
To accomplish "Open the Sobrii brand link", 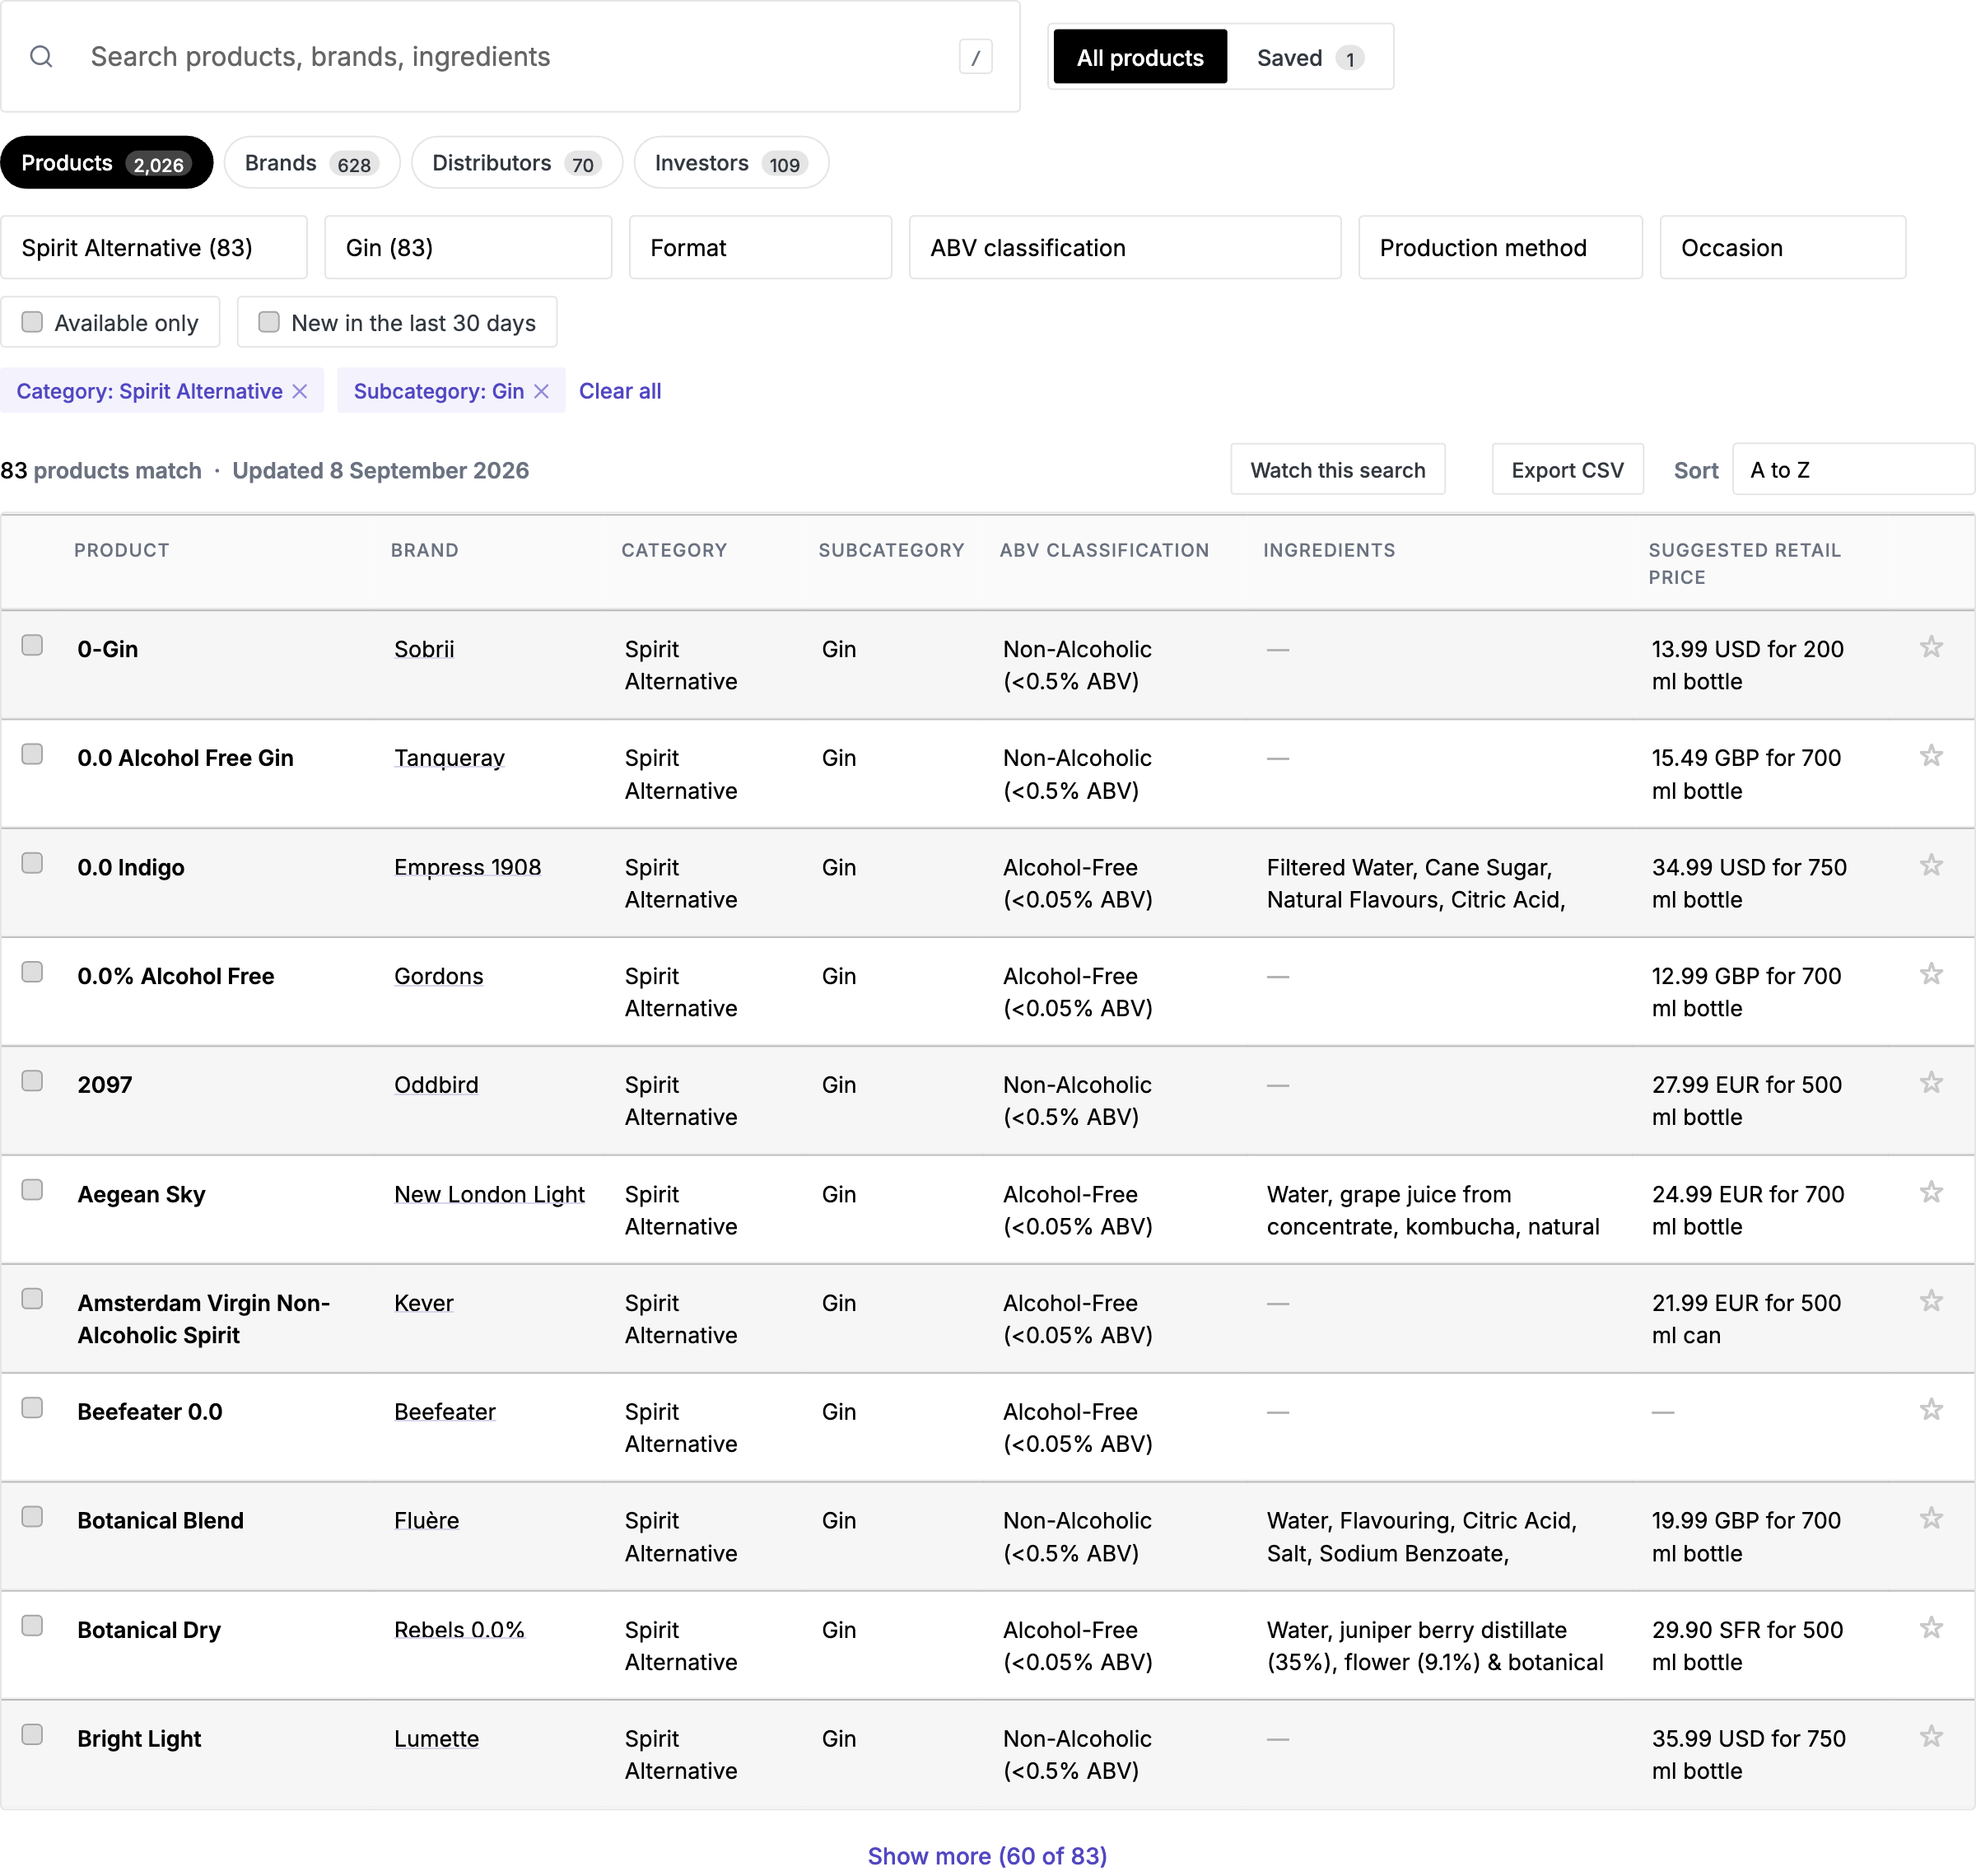I will click(x=424, y=649).
